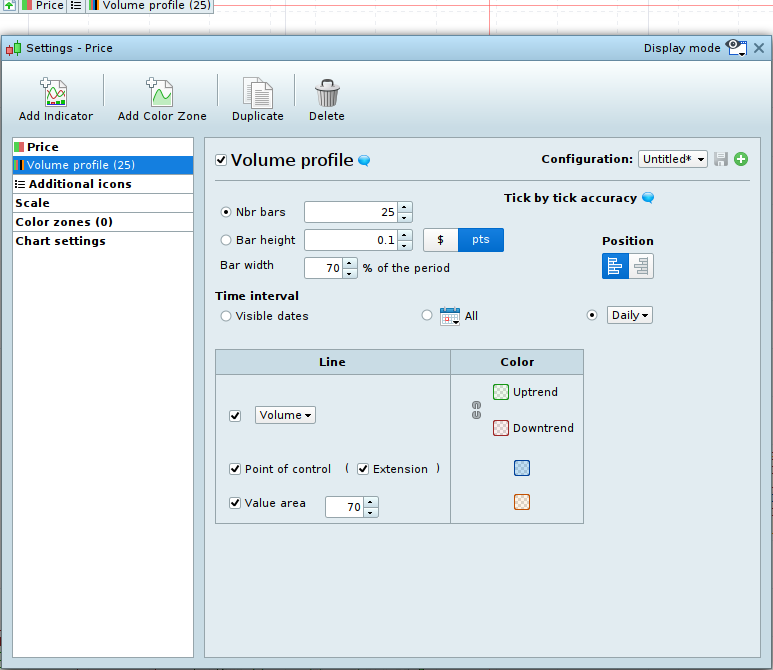This screenshot has width=773, height=670.
Task: Close the Settings window
Action: click(x=759, y=48)
